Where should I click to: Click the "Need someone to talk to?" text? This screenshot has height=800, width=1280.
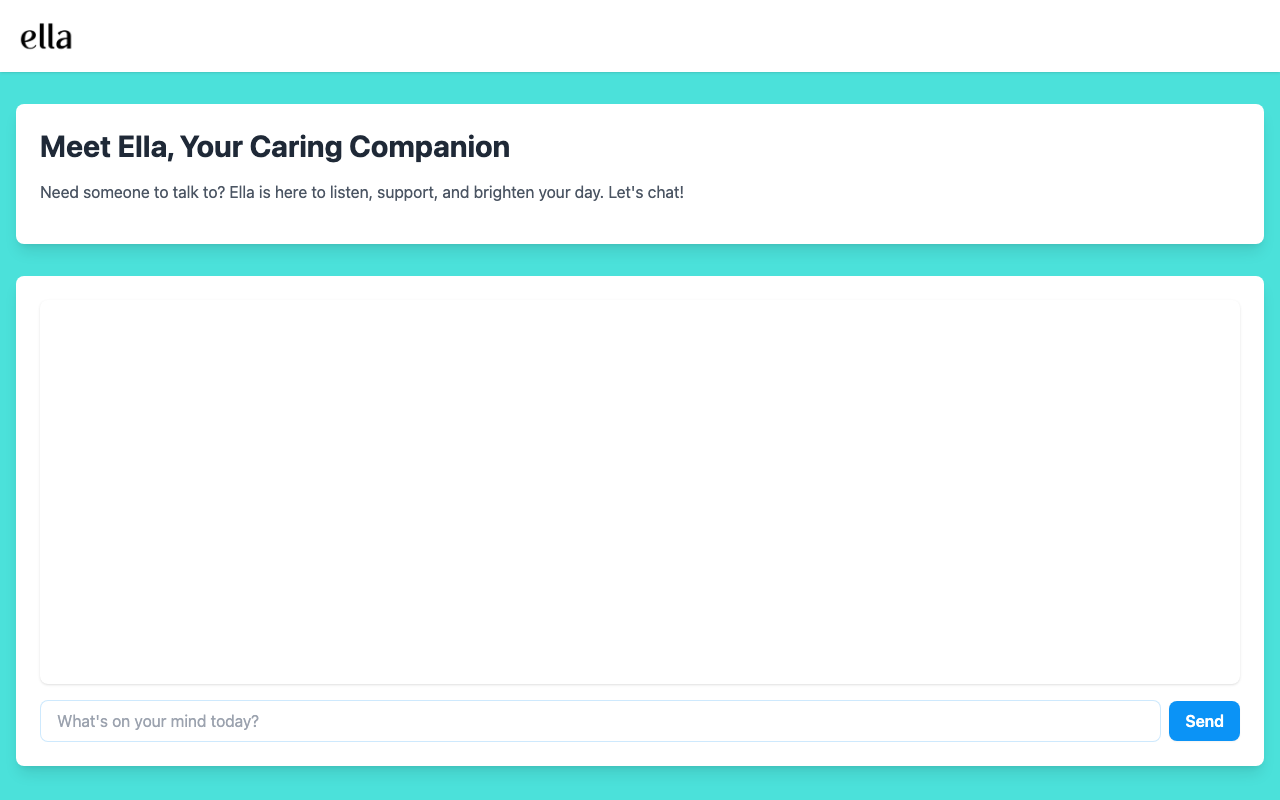click(132, 192)
